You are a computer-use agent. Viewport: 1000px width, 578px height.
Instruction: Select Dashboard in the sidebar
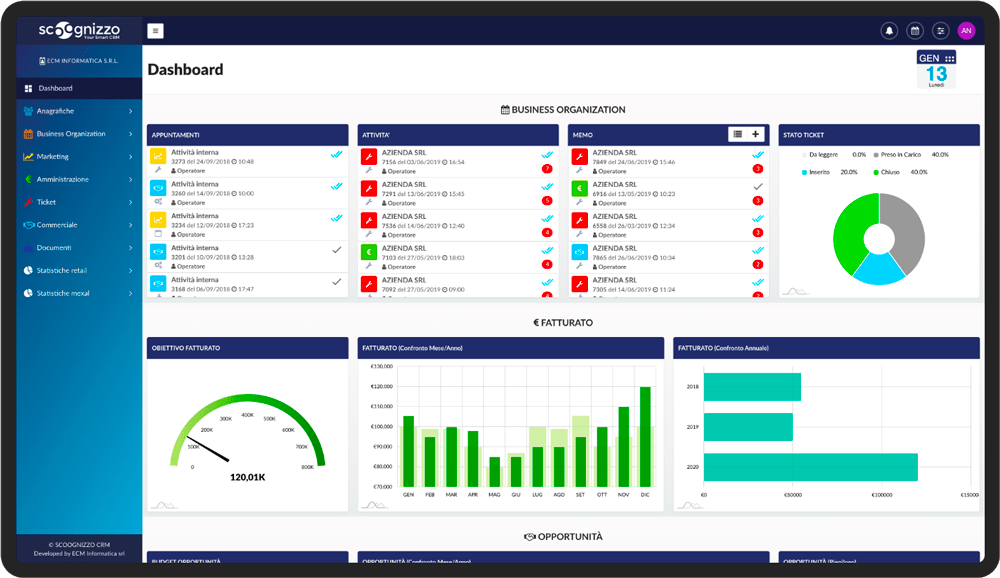(79, 88)
